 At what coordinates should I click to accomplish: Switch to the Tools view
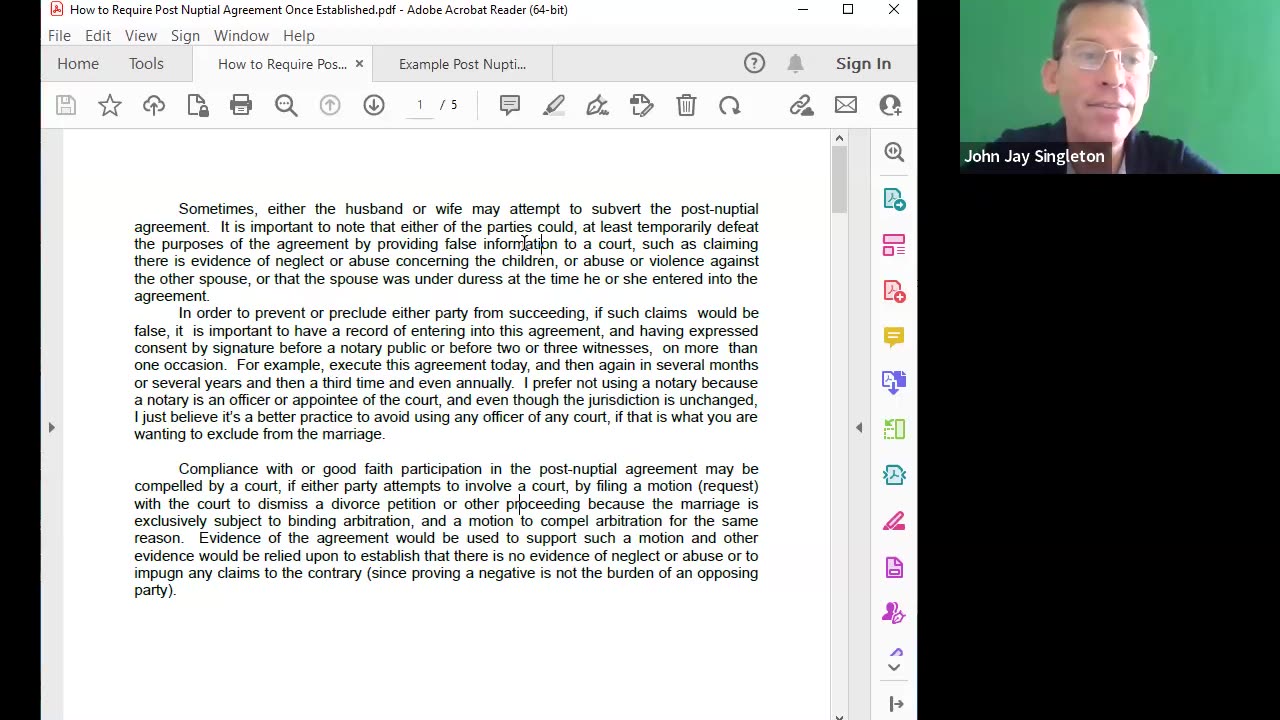(x=146, y=63)
